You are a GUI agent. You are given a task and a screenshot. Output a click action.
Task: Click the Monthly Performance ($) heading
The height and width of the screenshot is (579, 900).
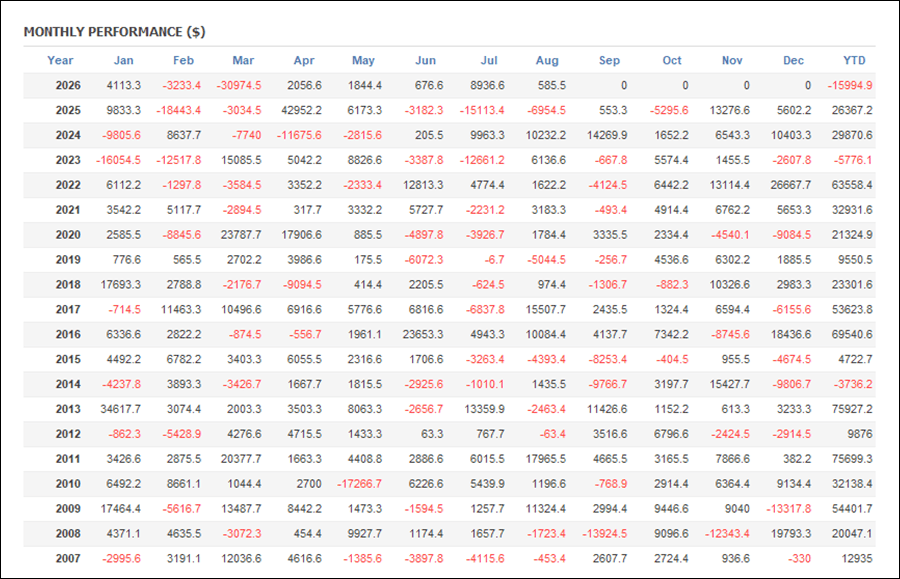114,32
